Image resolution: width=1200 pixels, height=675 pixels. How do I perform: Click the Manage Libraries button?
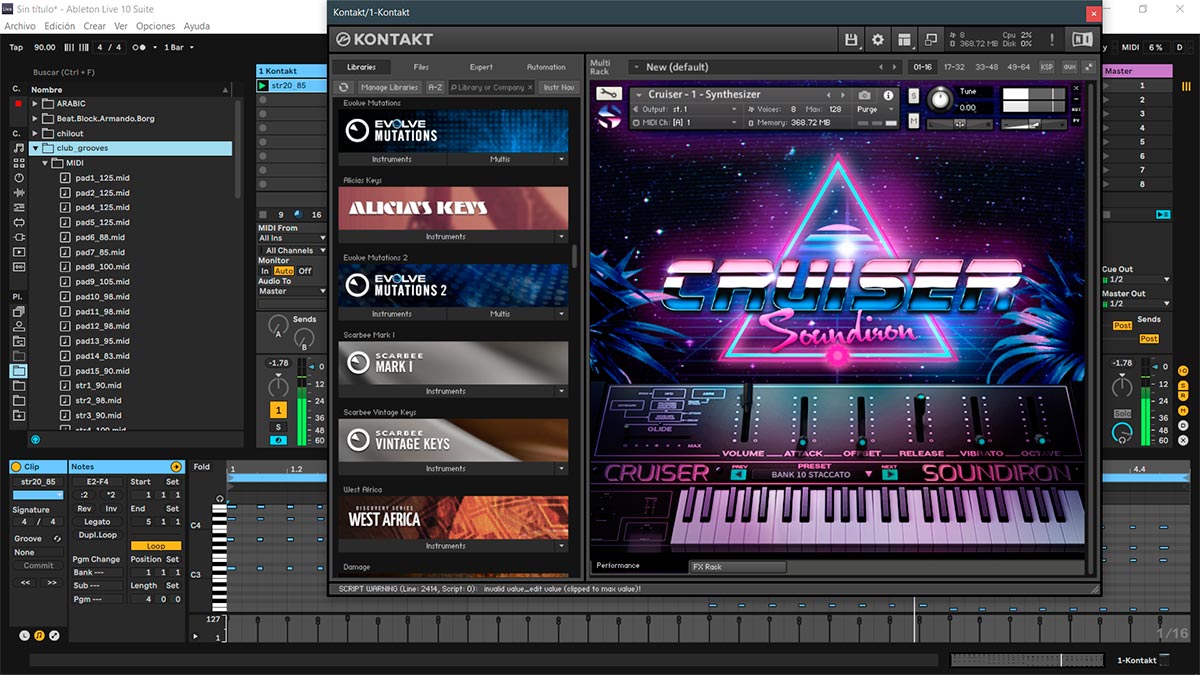(x=389, y=87)
